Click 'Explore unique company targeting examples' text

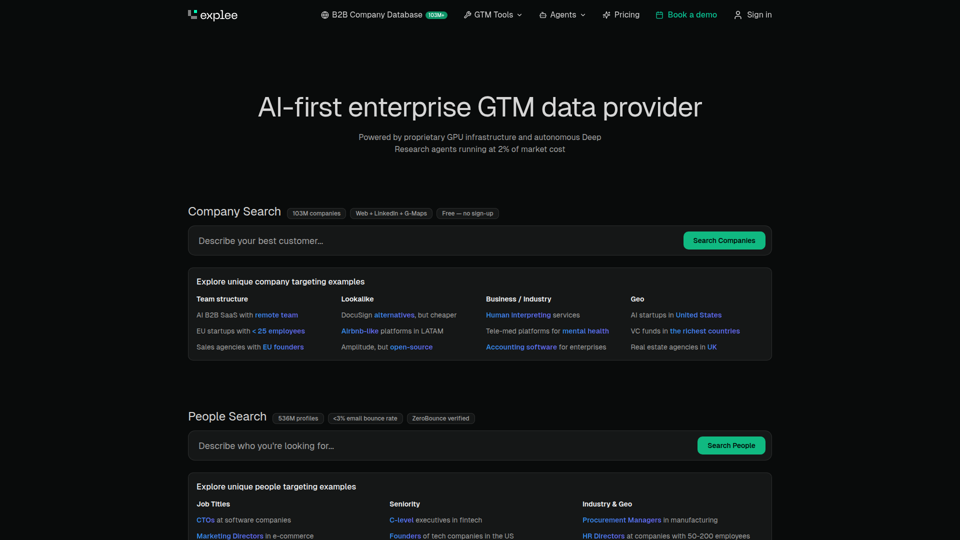click(x=280, y=282)
